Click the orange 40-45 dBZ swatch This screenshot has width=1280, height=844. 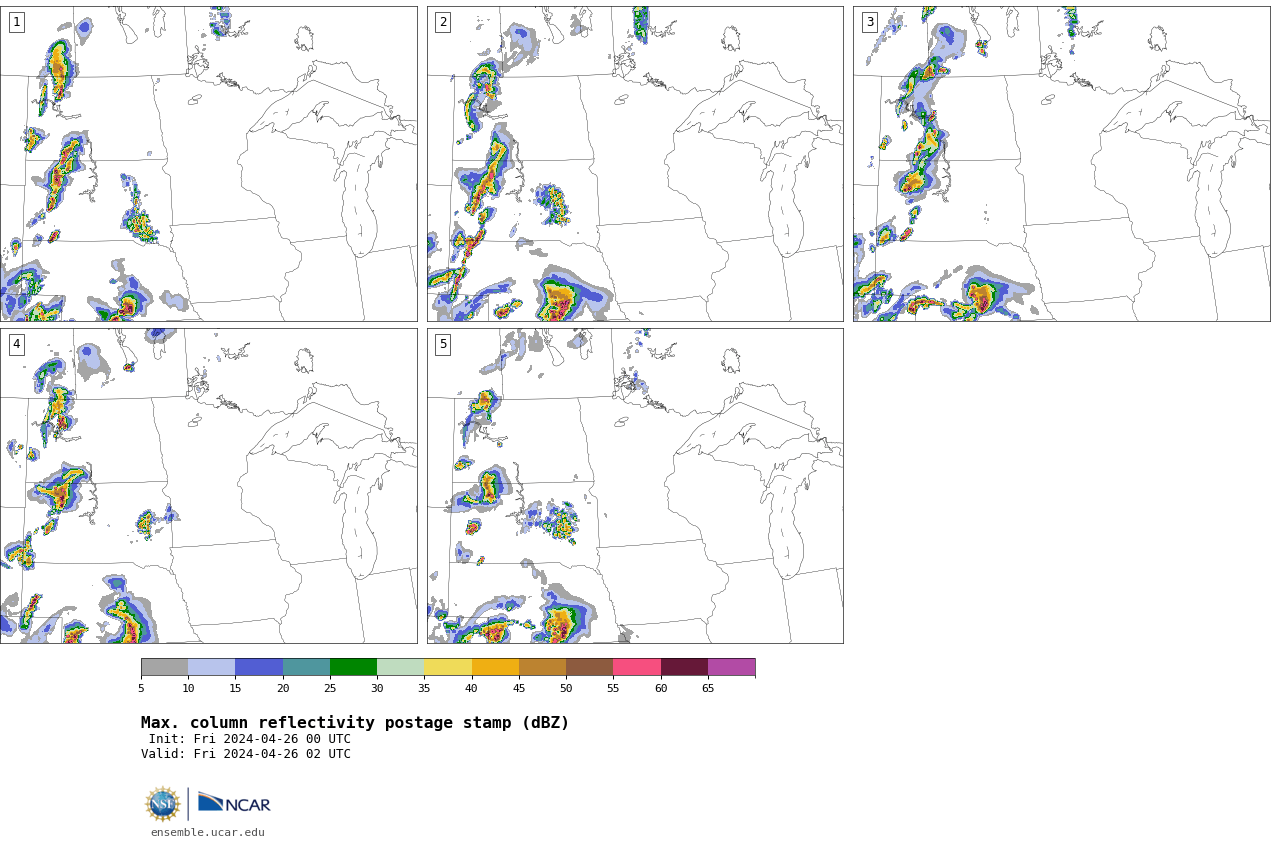[495, 667]
